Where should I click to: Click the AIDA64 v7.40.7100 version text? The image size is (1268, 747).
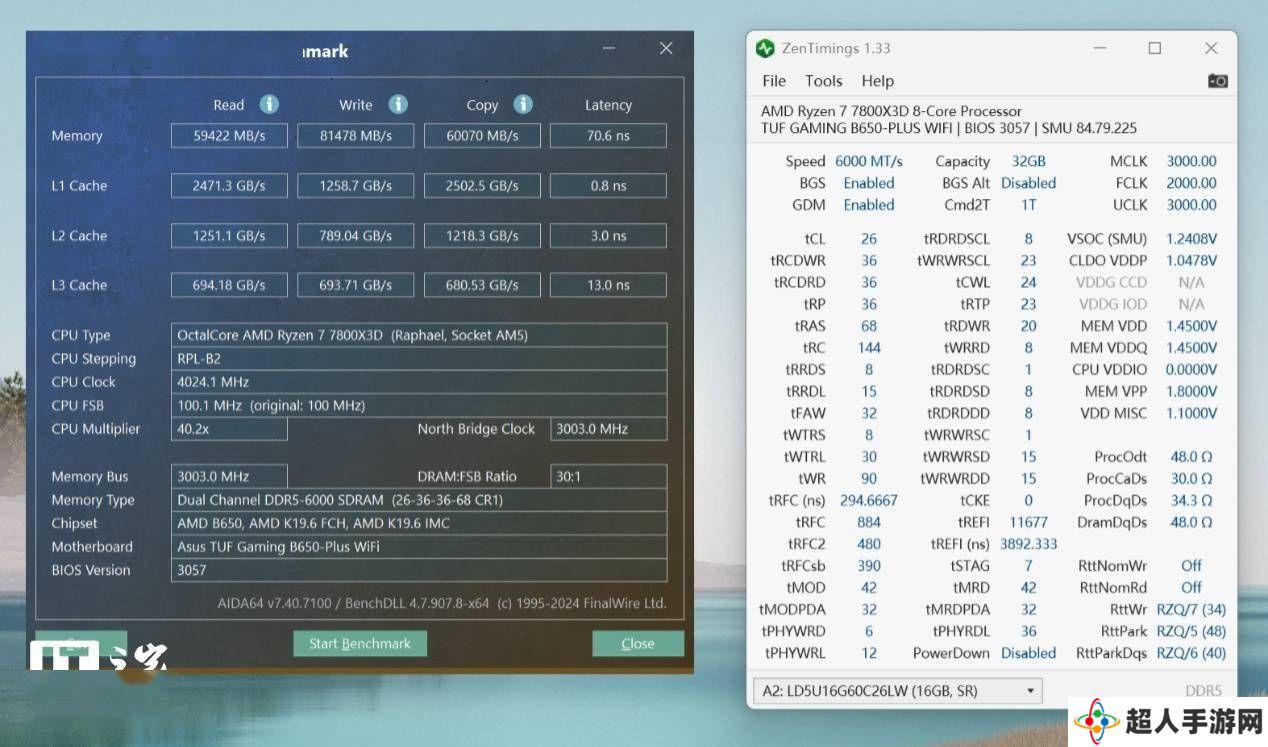(x=442, y=604)
